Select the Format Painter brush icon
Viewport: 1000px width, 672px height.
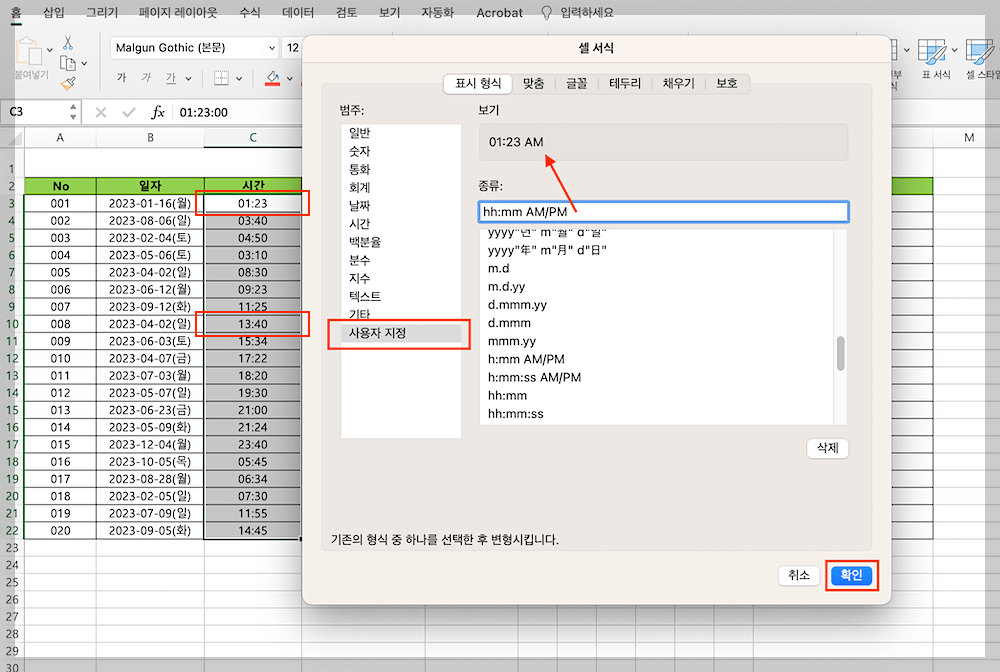68,82
